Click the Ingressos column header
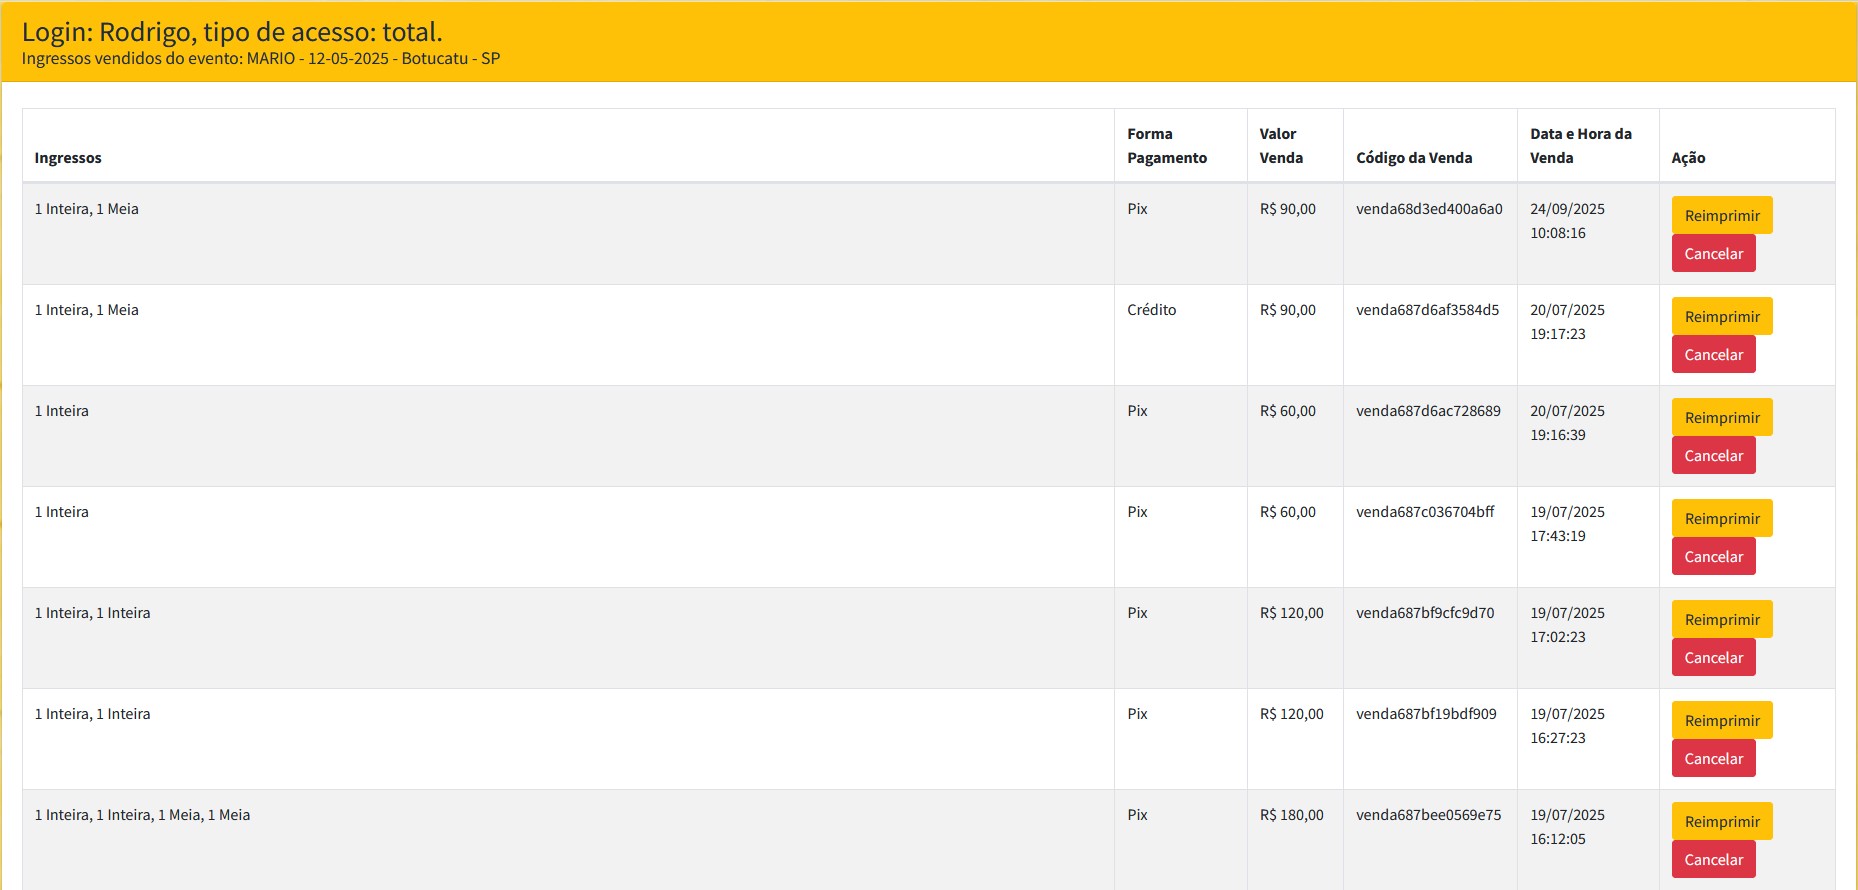The image size is (1858, 890). 68,158
